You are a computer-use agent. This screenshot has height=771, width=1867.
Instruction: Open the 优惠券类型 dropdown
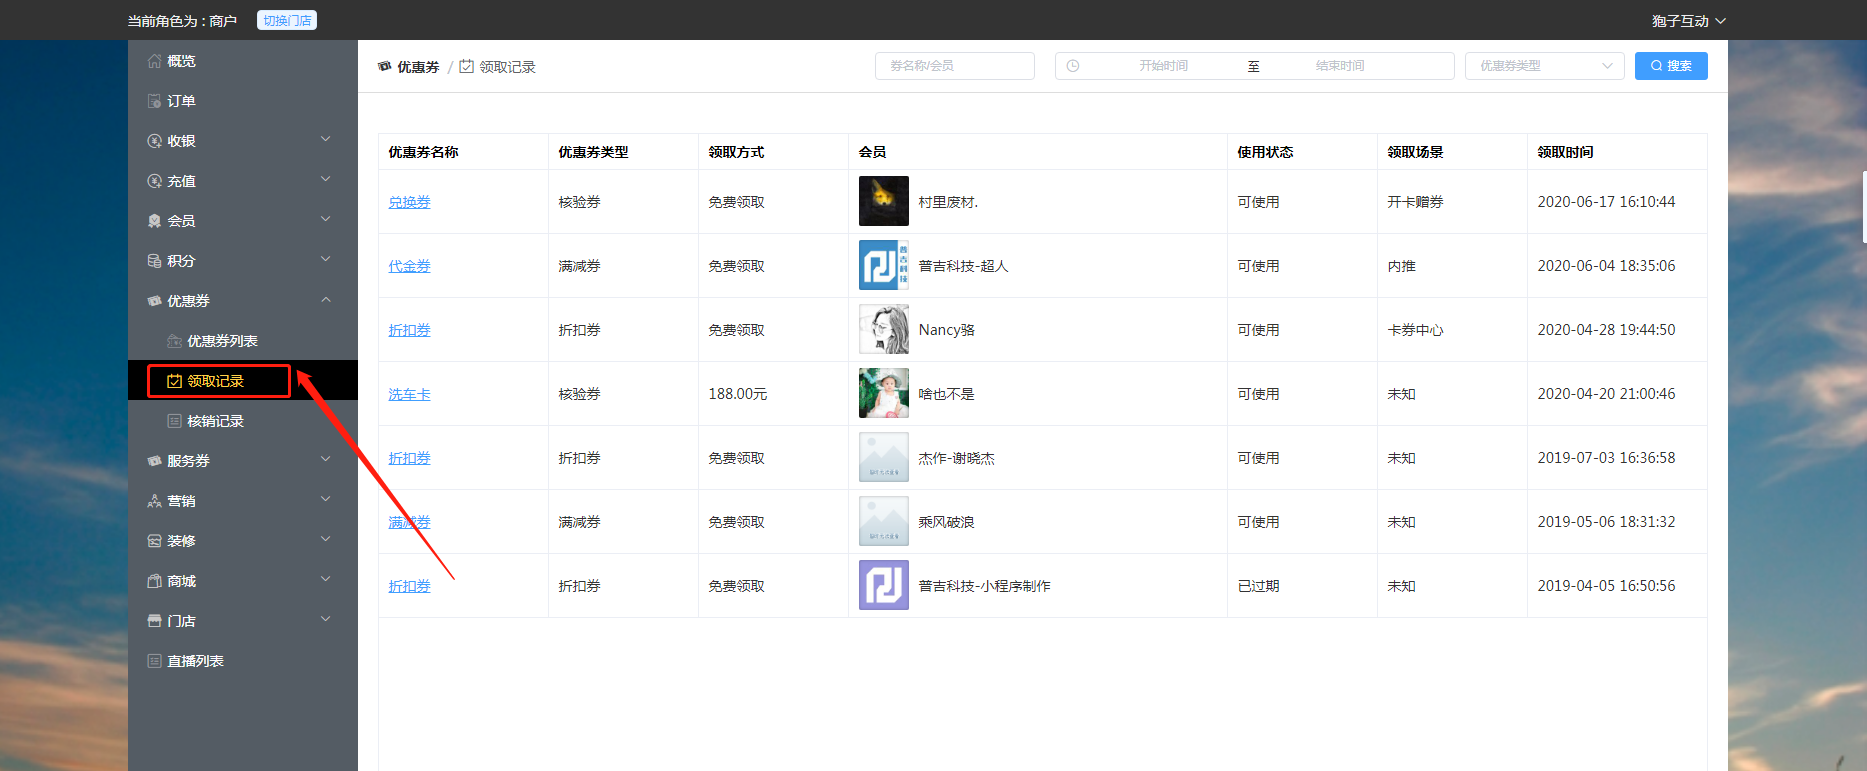coord(1545,66)
